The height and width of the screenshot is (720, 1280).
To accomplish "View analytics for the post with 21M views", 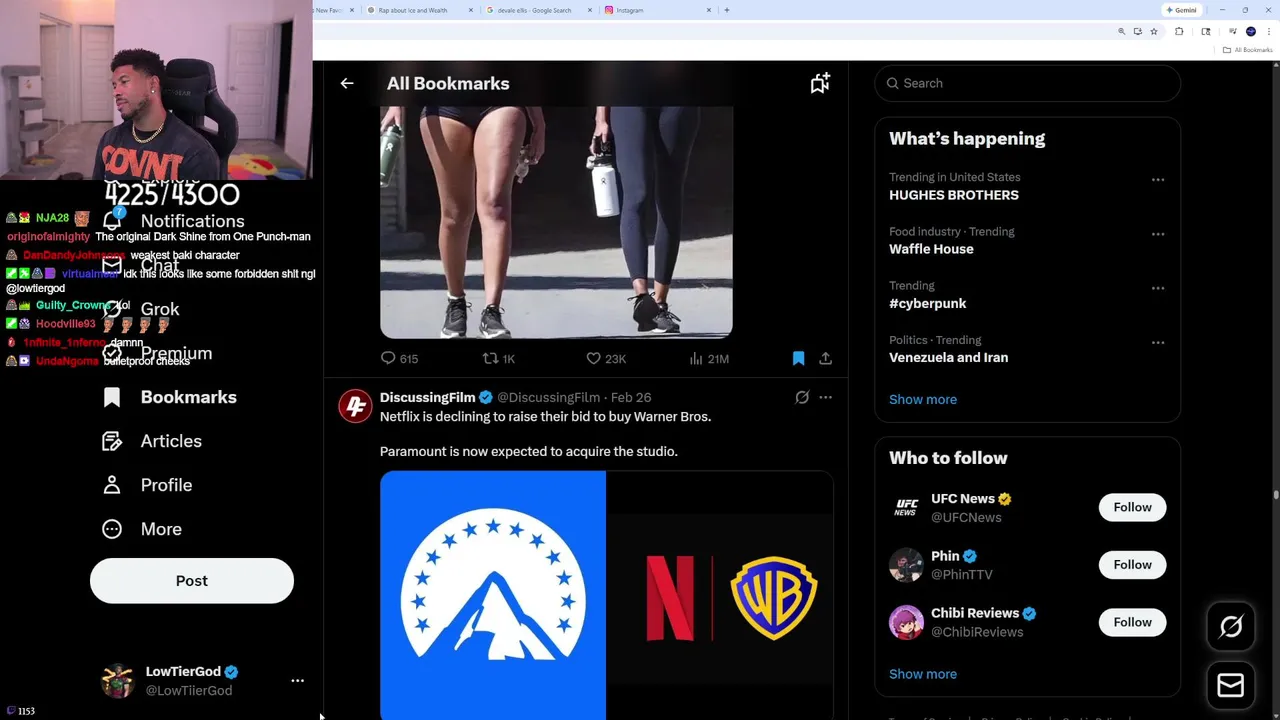I will (709, 358).
